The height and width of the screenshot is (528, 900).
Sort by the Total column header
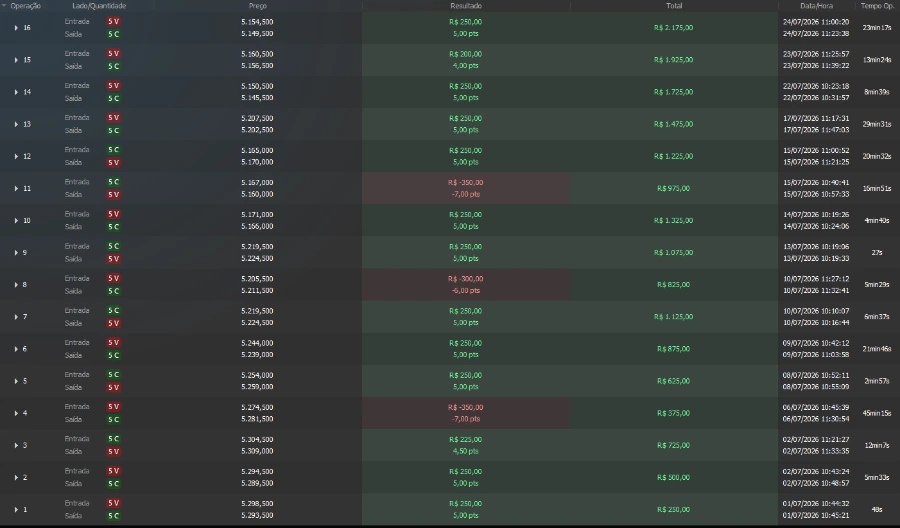click(674, 6)
